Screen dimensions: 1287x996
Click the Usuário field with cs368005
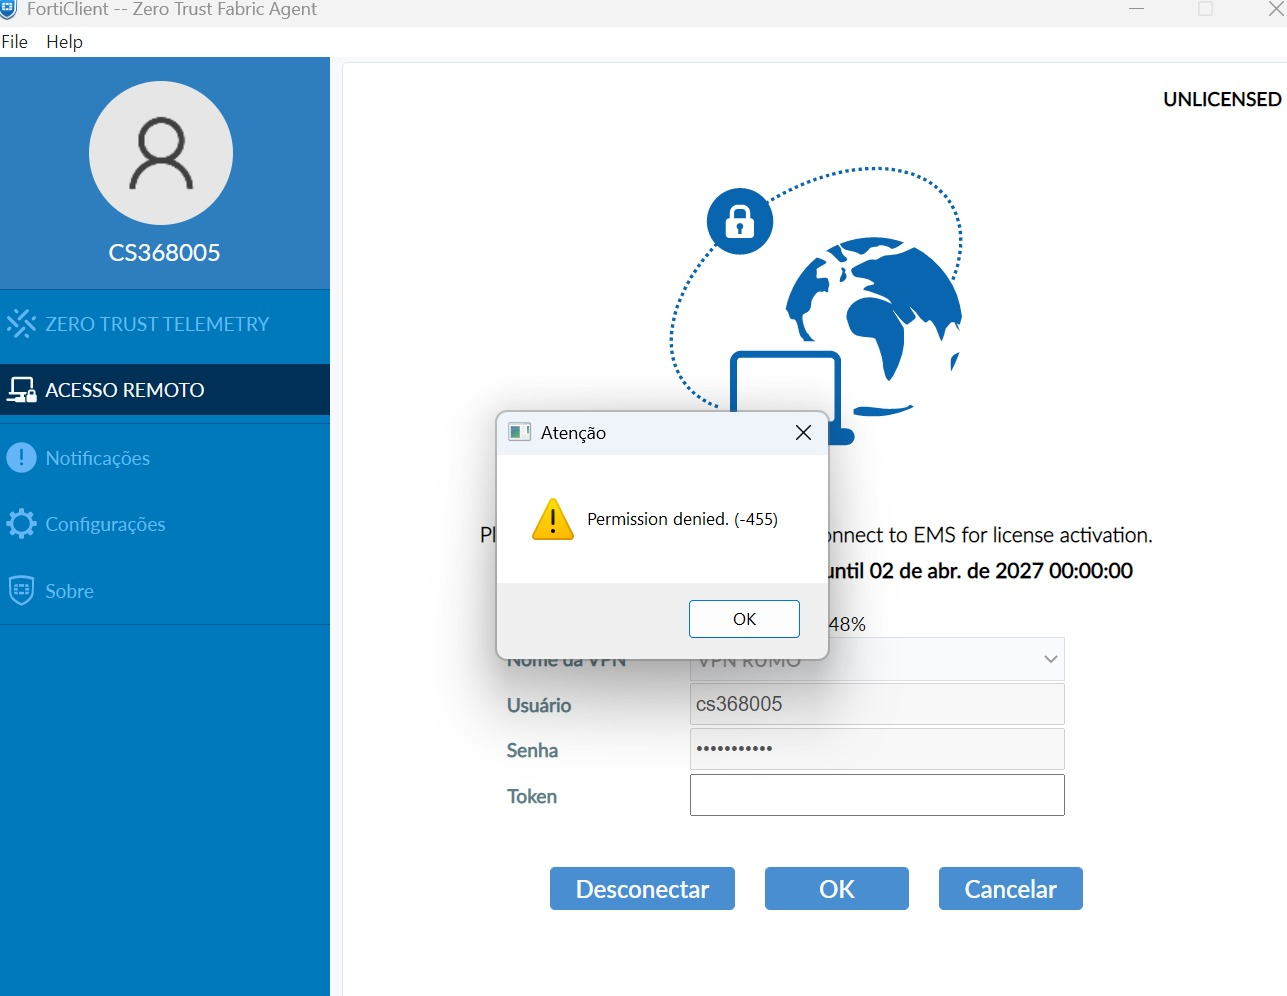[877, 704]
